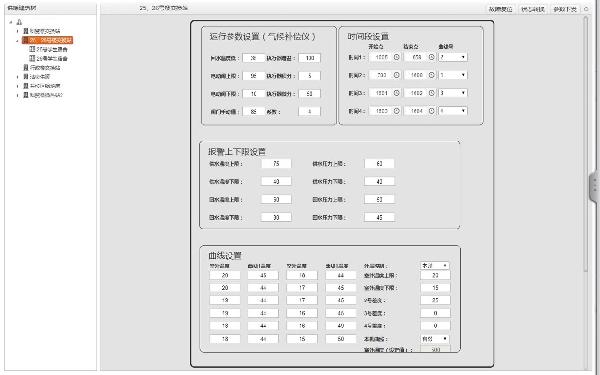Open the time picker for period 3 end time
The image size is (600, 375).
pos(431,93)
